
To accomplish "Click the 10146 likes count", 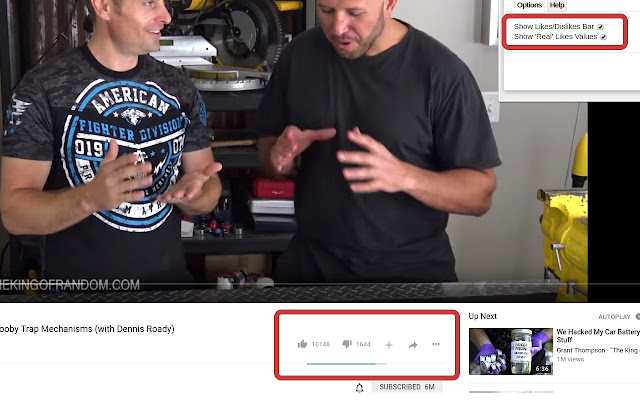I will (x=321, y=344).
